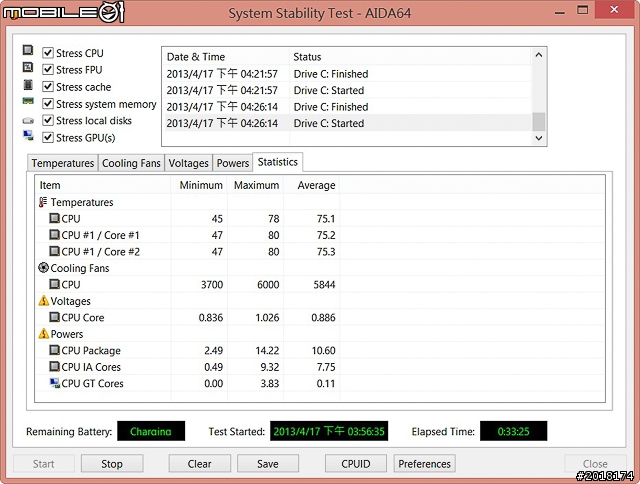The width and height of the screenshot is (640, 484).
Task: Select the 04:26:14 Drive C: Started log entry
Action: pyautogui.click(x=347, y=123)
